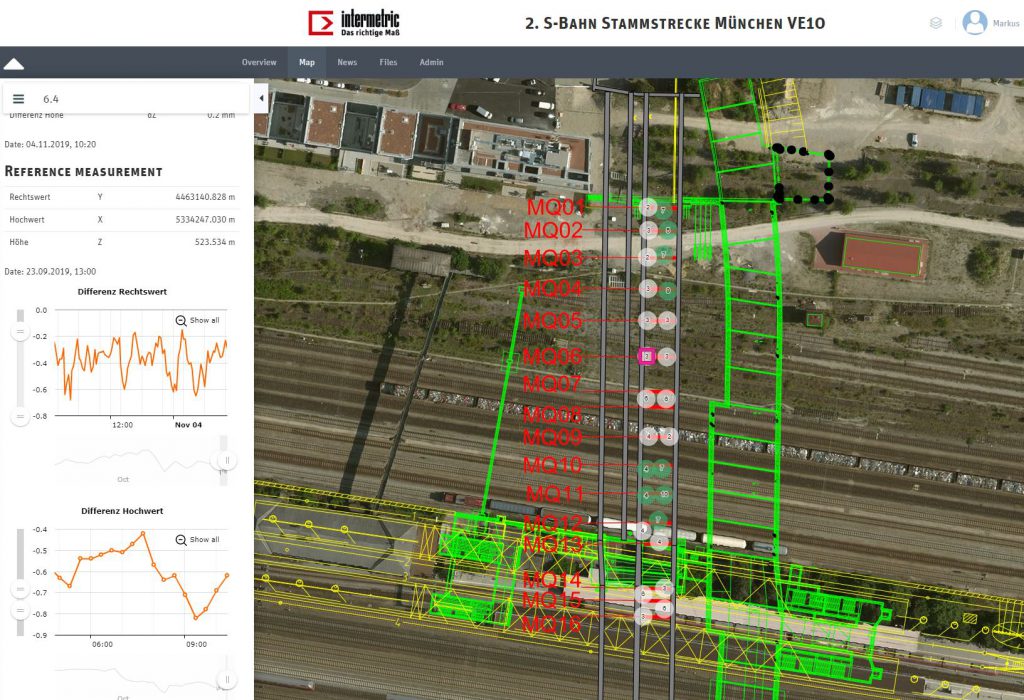
Task: Click the MQ03 label on the map
Action: 553,258
